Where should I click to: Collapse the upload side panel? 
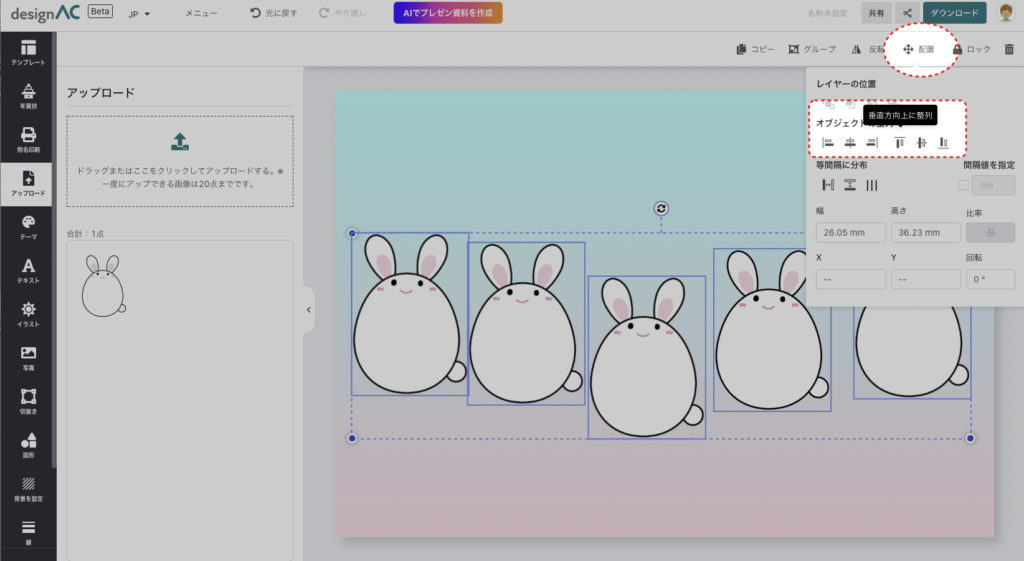(x=308, y=310)
